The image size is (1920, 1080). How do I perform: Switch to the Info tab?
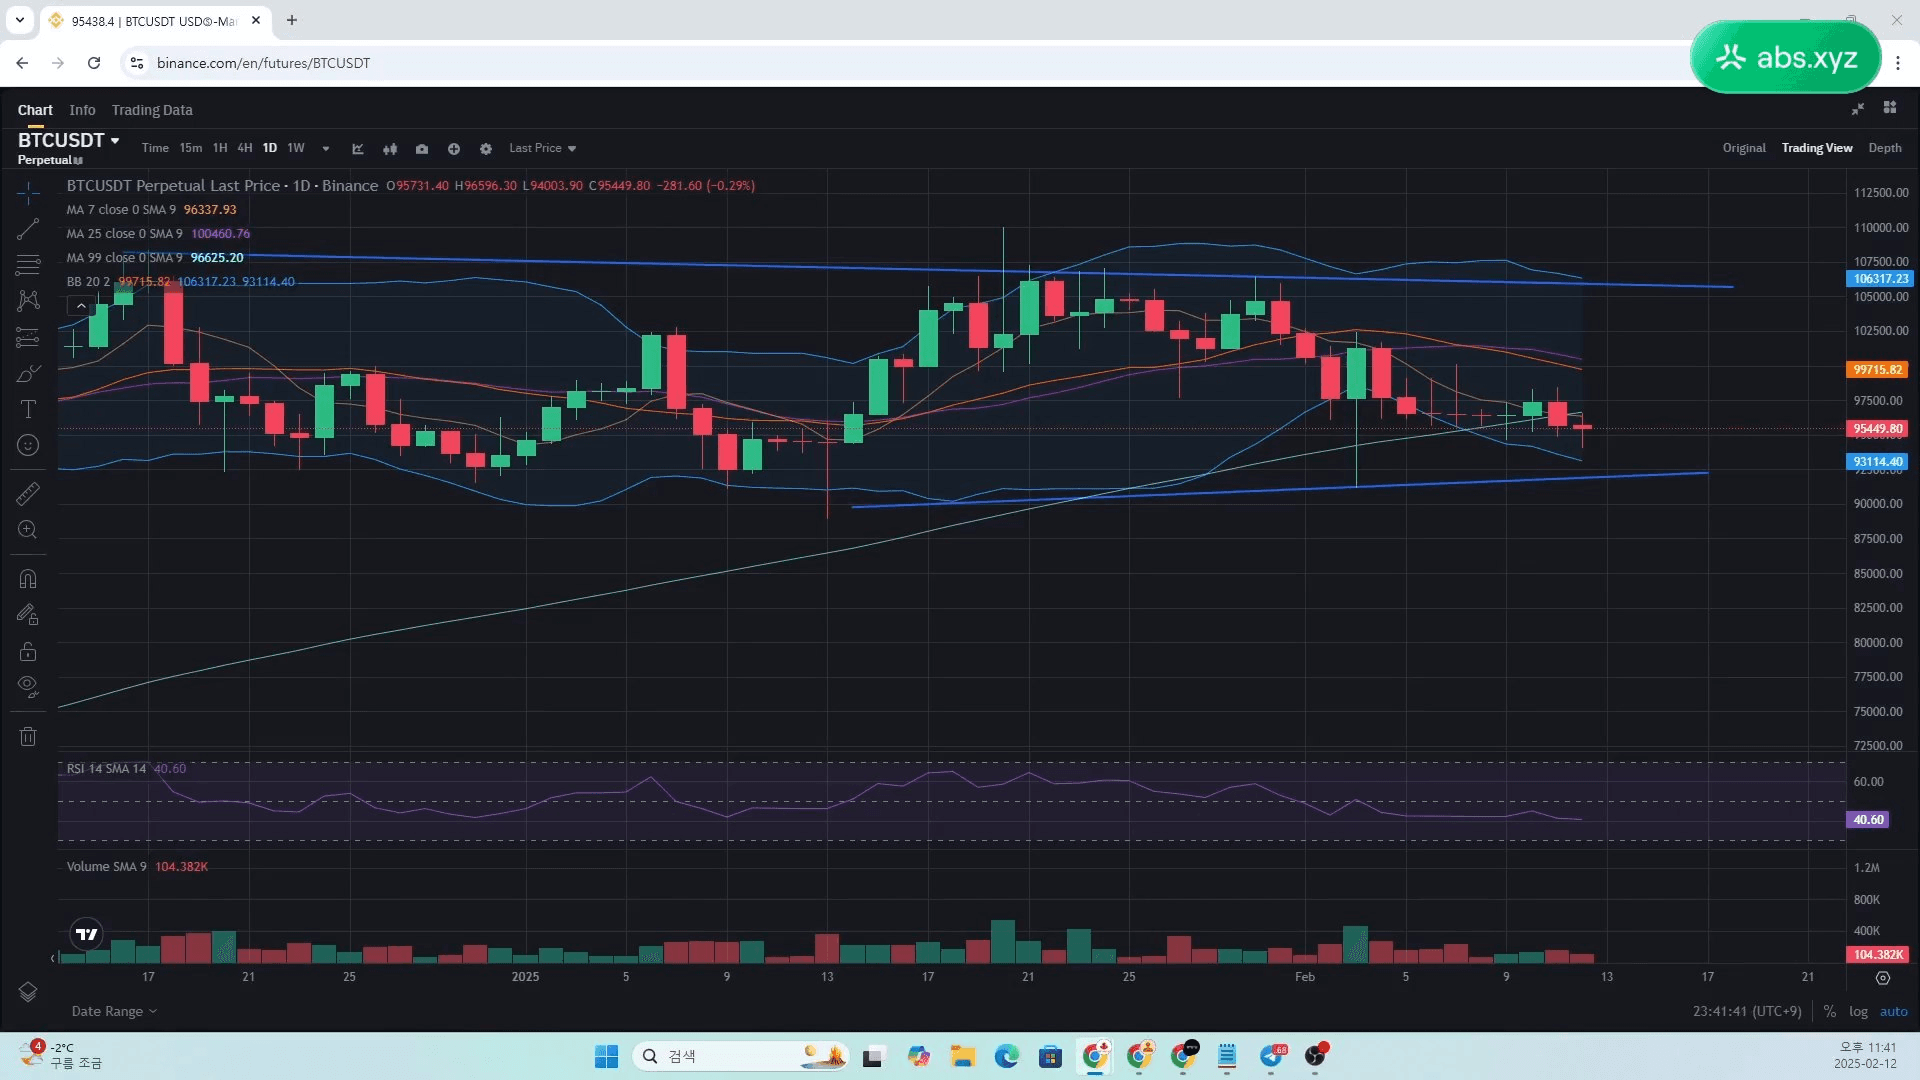point(82,110)
